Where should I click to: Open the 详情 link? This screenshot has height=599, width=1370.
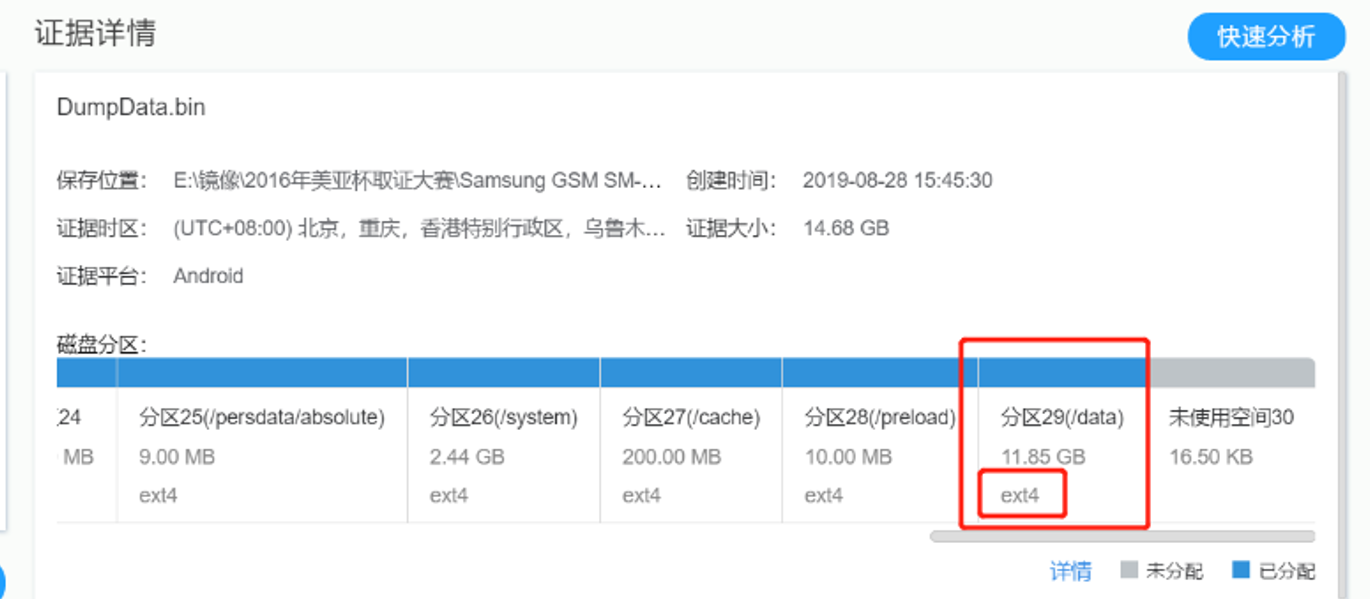tap(1070, 571)
